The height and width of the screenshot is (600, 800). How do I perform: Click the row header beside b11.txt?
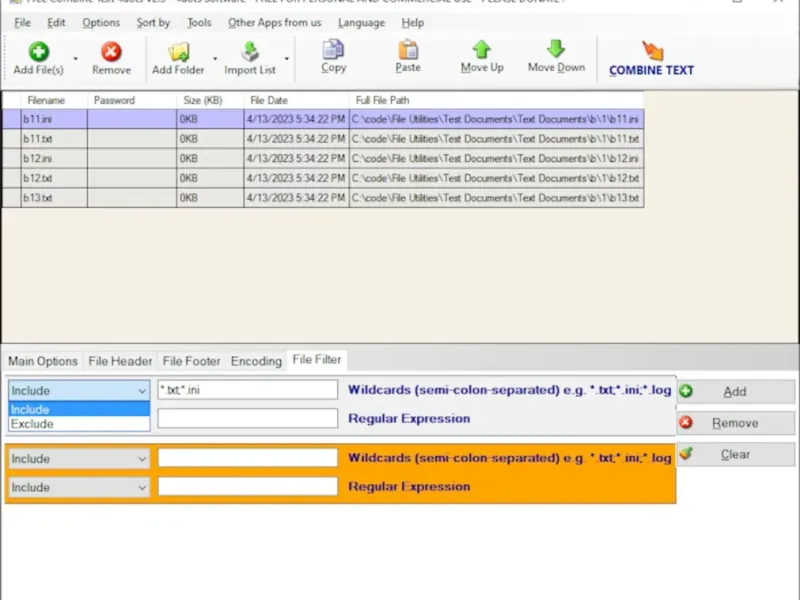point(12,139)
